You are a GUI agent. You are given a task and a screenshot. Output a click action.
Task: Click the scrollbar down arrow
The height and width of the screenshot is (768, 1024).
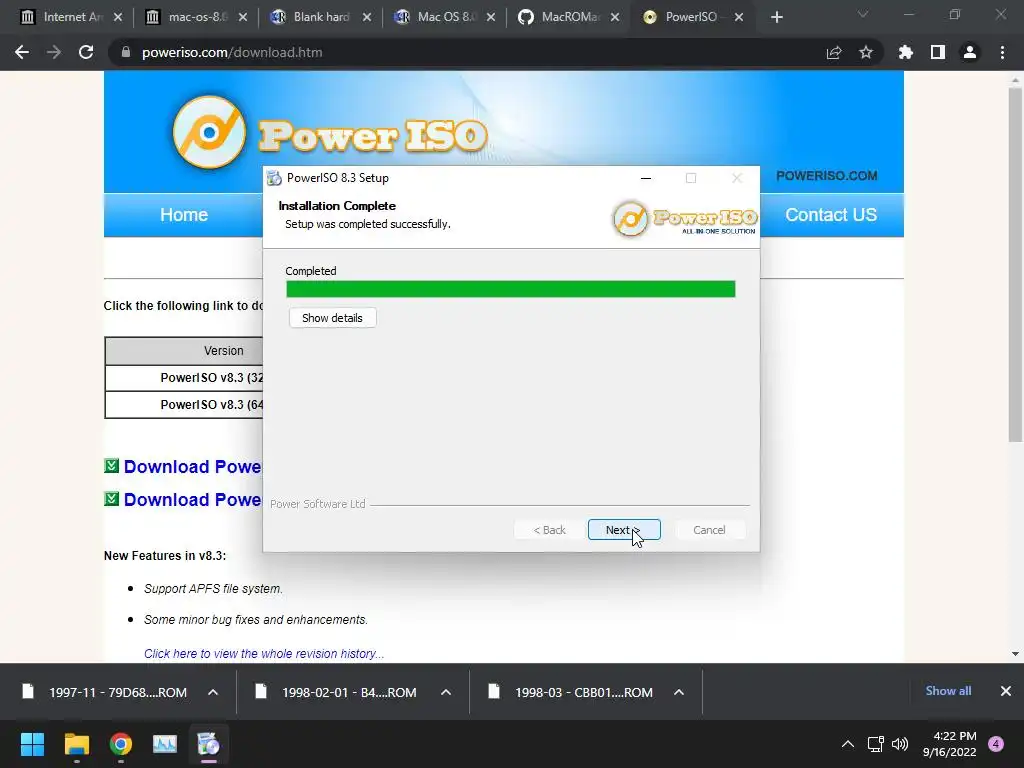pyautogui.click(x=1015, y=654)
